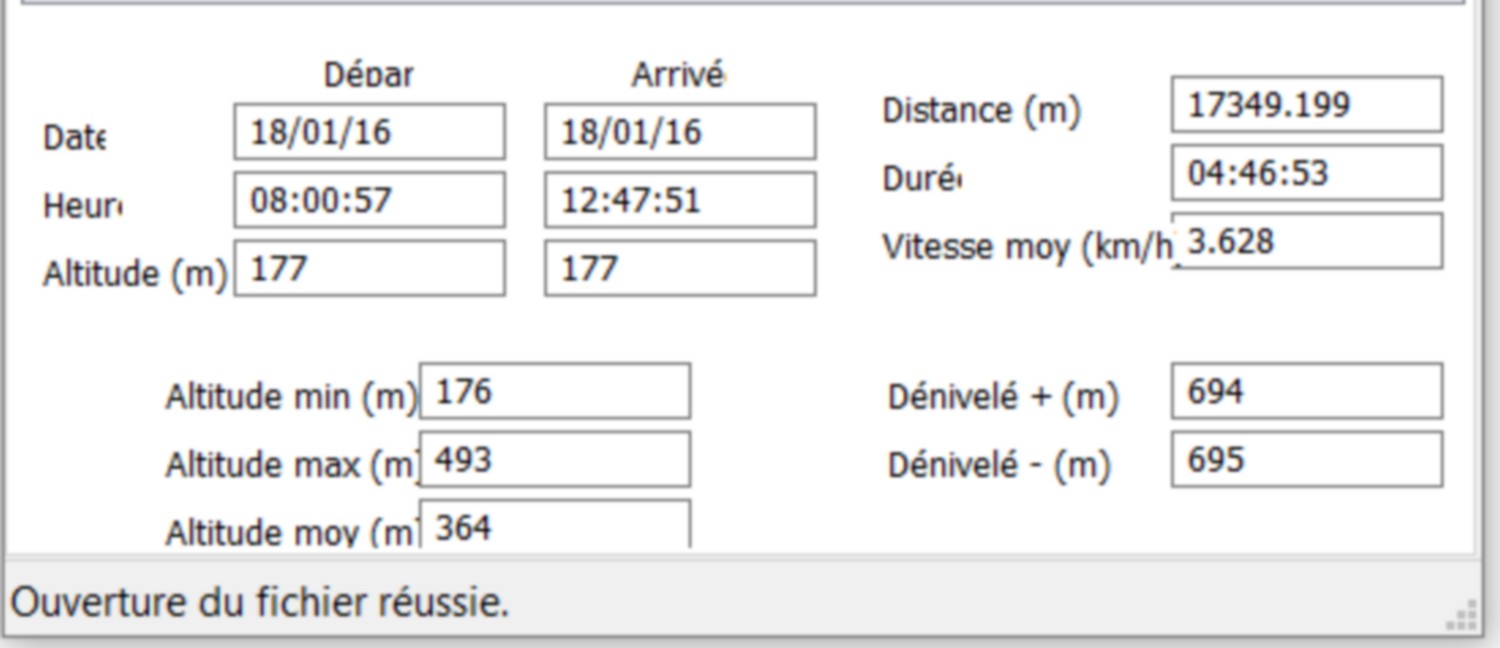
Task: Click the departure date field 18/01/16
Action: coord(369,131)
